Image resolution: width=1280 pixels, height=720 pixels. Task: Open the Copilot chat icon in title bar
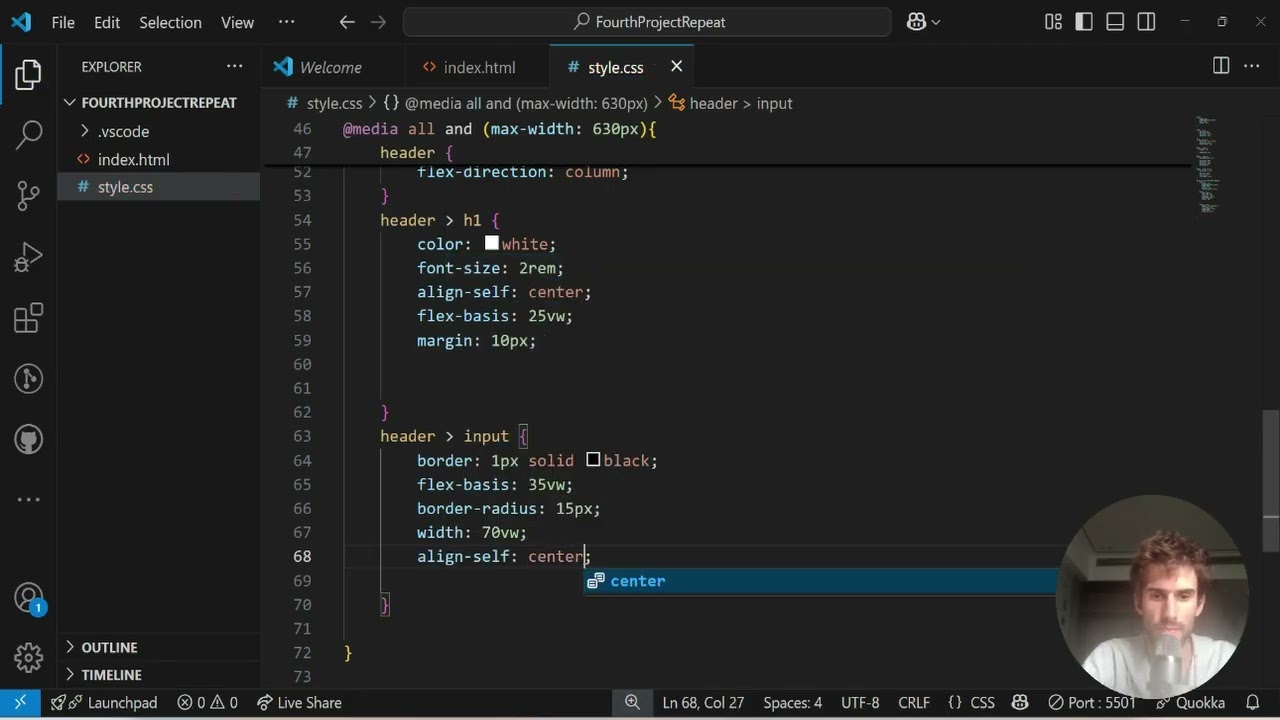tap(916, 22)
